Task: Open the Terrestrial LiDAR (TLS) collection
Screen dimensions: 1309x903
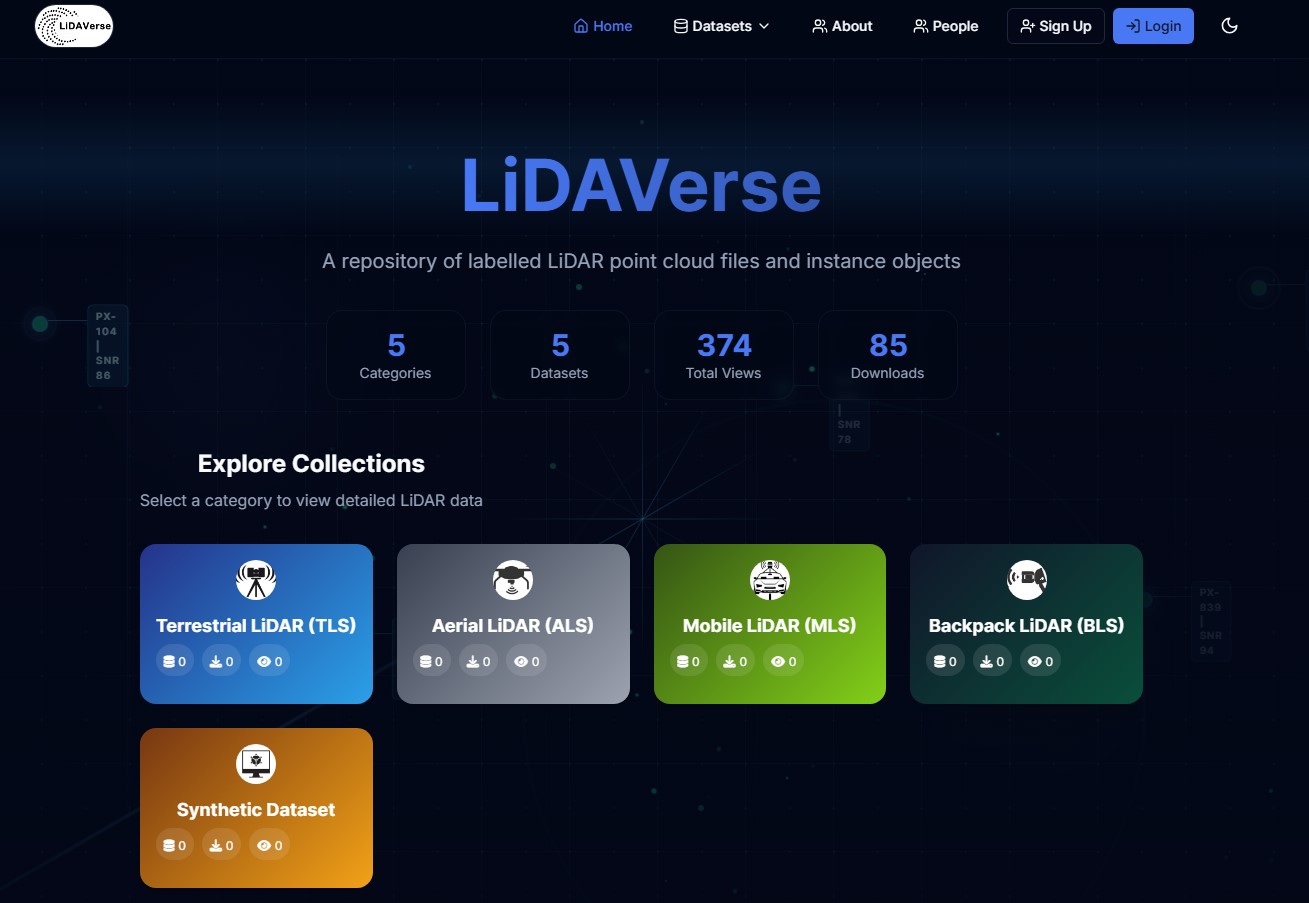Action: click(x=256, y=624)
